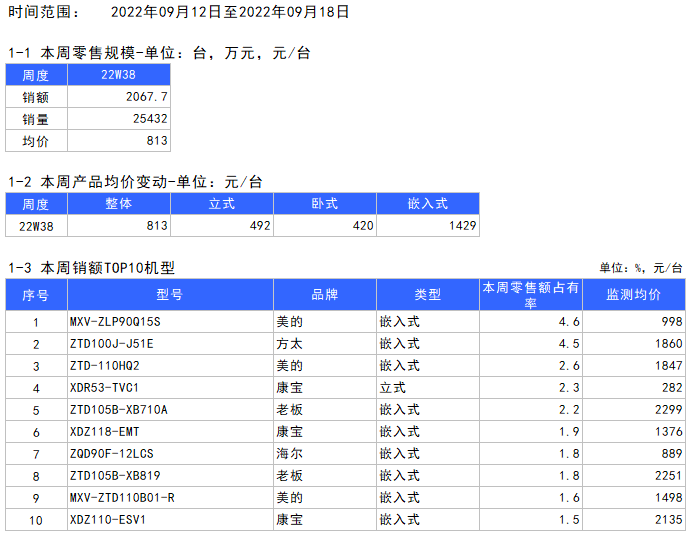This screenshot has width=690, height=537.
Task: Click model ZTD100J-J51E
Action: 111,344
